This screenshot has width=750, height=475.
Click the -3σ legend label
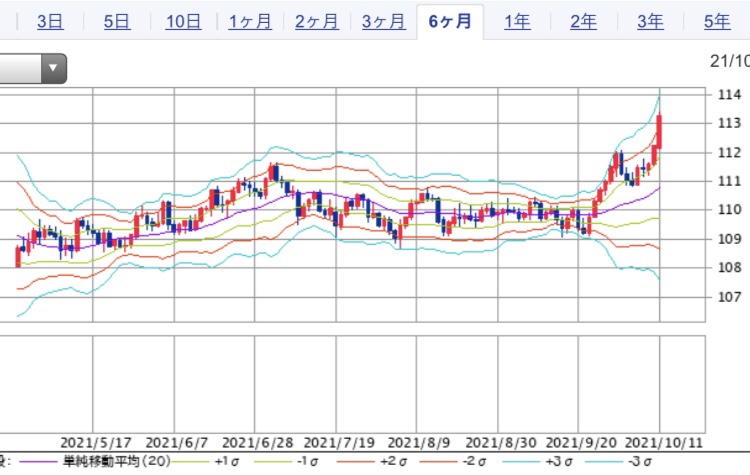point(641,462)
